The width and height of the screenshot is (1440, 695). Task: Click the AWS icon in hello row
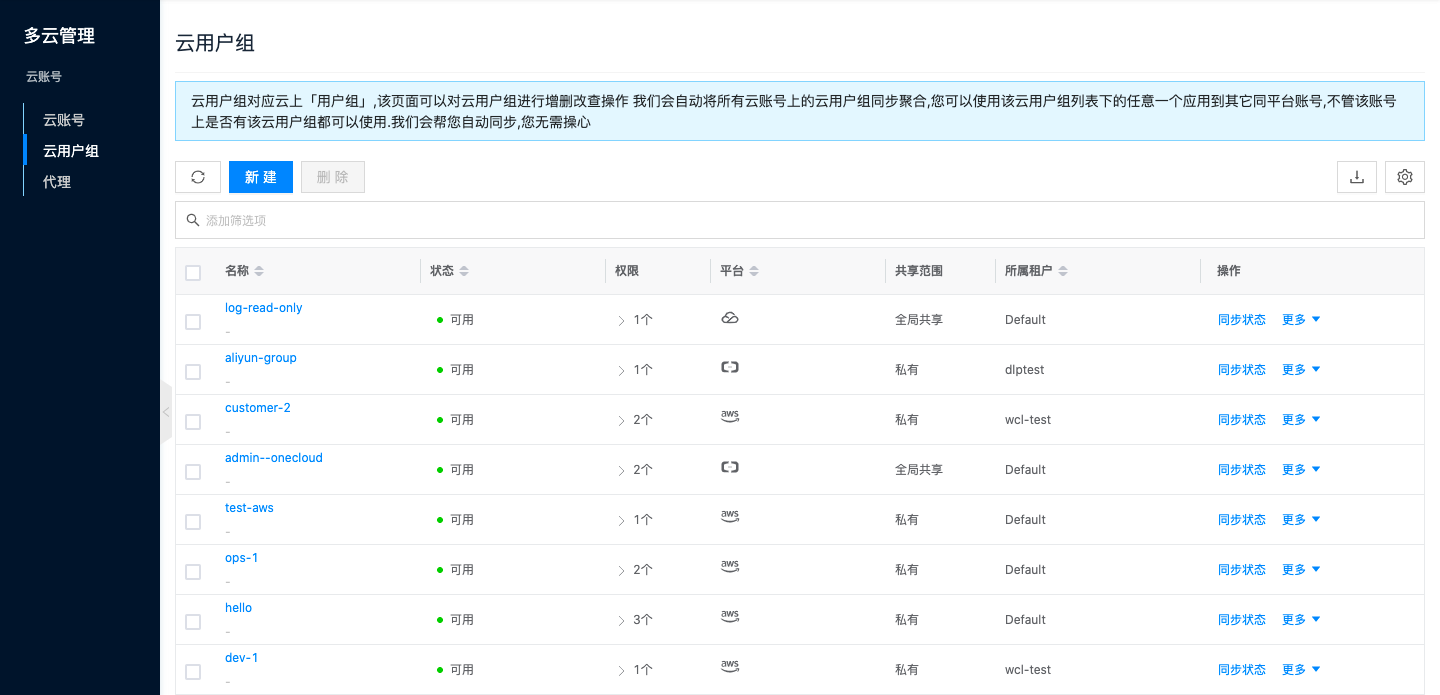point(730,618)
